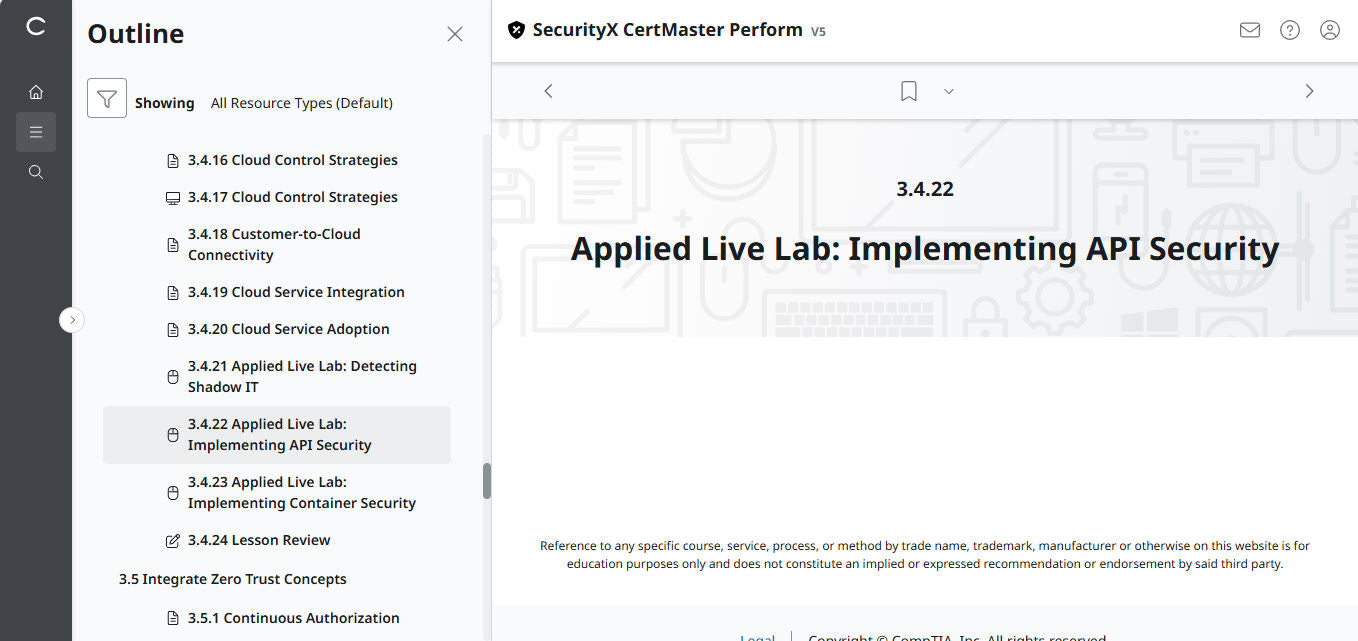This screenshot has height=641, width=1358.
Task: Close the Outline panel
Action: [x=455, y=34]
